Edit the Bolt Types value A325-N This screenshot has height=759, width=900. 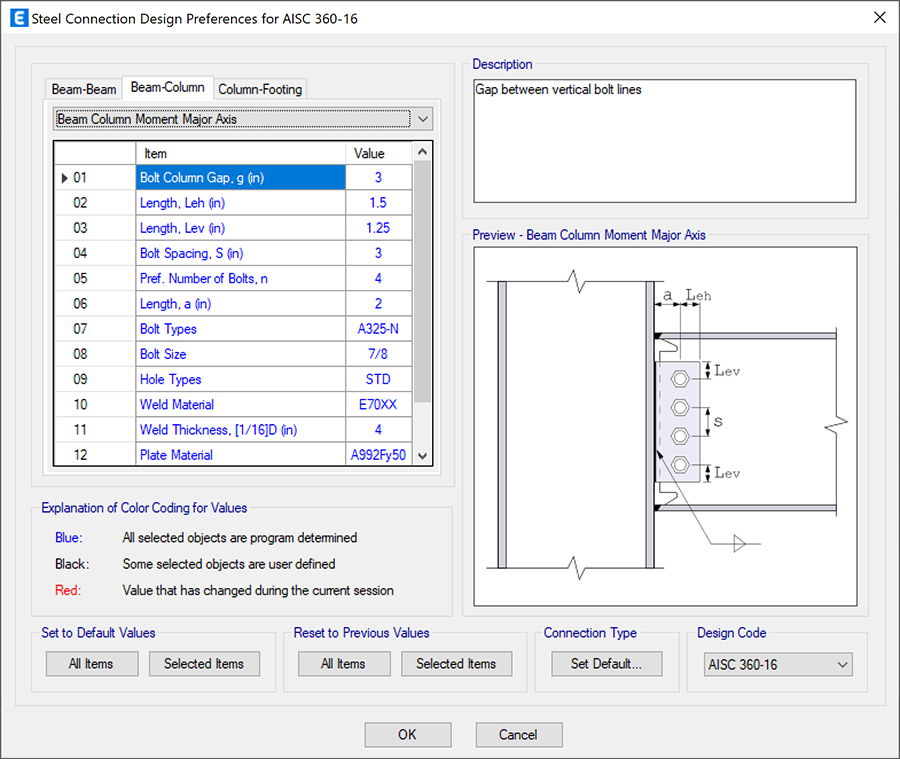click(x=378, y=328)
